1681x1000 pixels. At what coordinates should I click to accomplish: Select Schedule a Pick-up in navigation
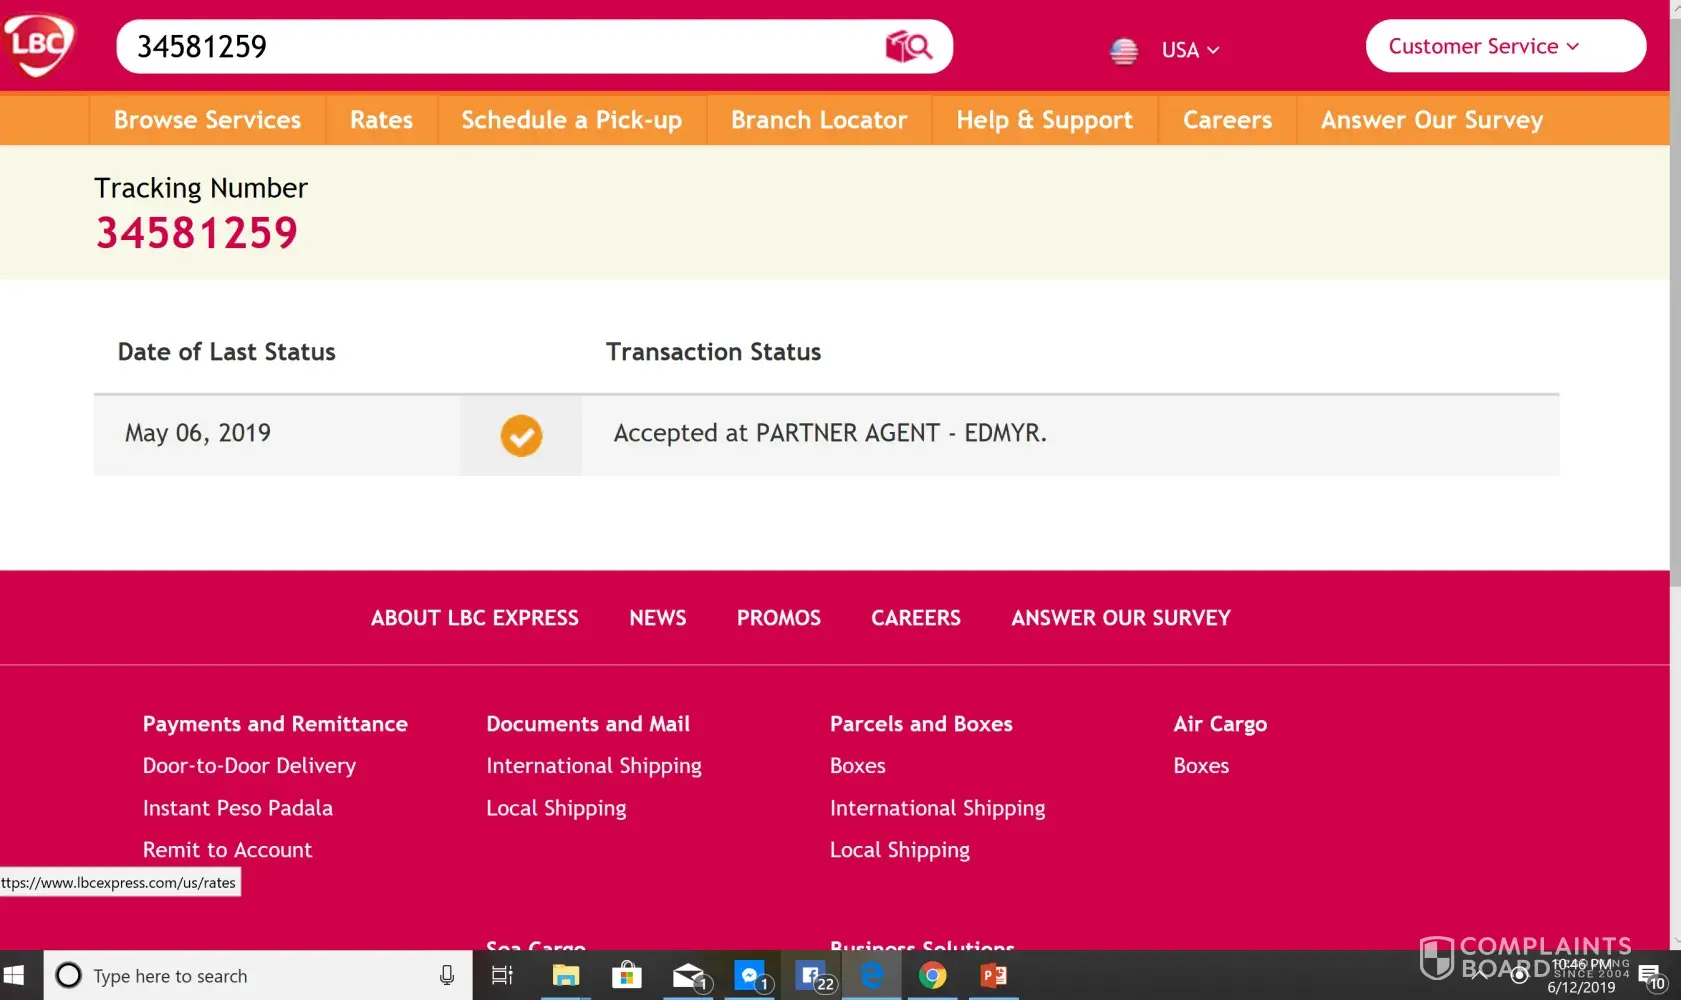pyautogui.click(x=571, y=120)
